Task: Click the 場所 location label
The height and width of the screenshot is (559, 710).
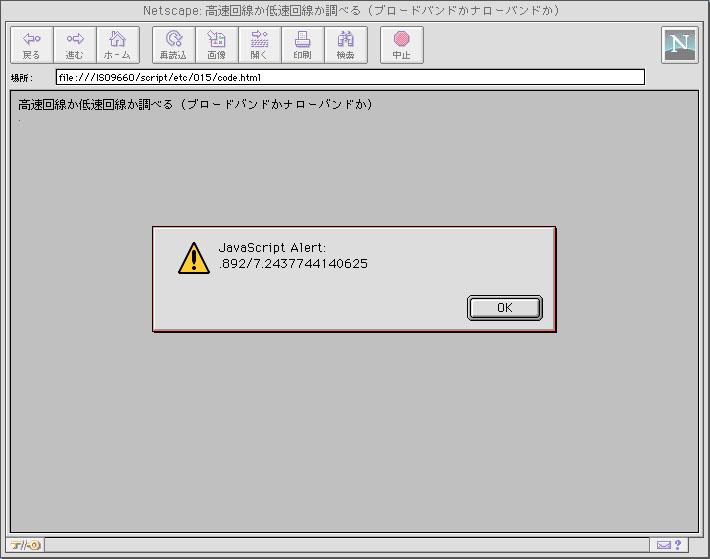Action: (21, 78)
